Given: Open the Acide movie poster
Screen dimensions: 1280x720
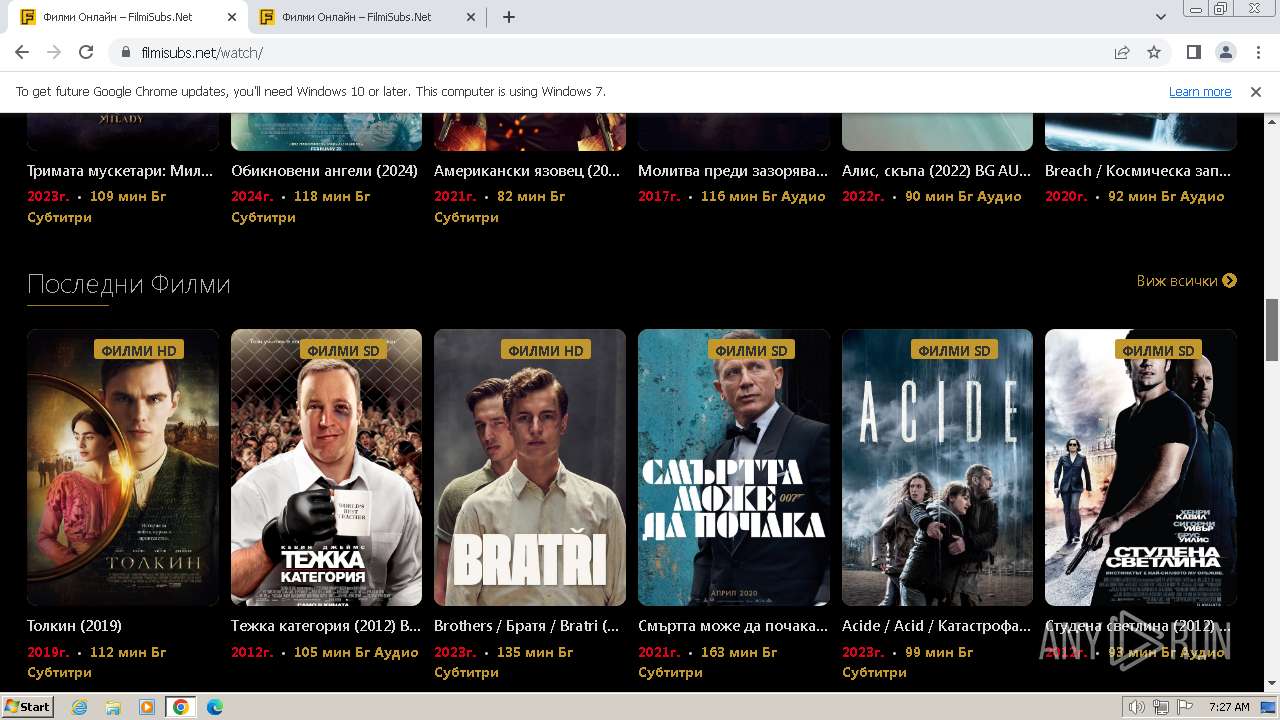Looking at the screenshot, I should point(937,467).
